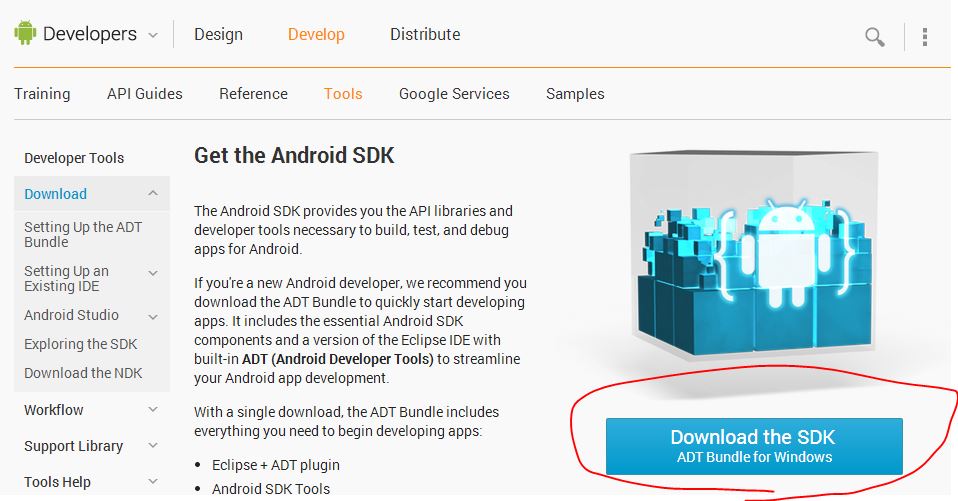
Task: Open the Develop tab
Action: pos(316,35)
